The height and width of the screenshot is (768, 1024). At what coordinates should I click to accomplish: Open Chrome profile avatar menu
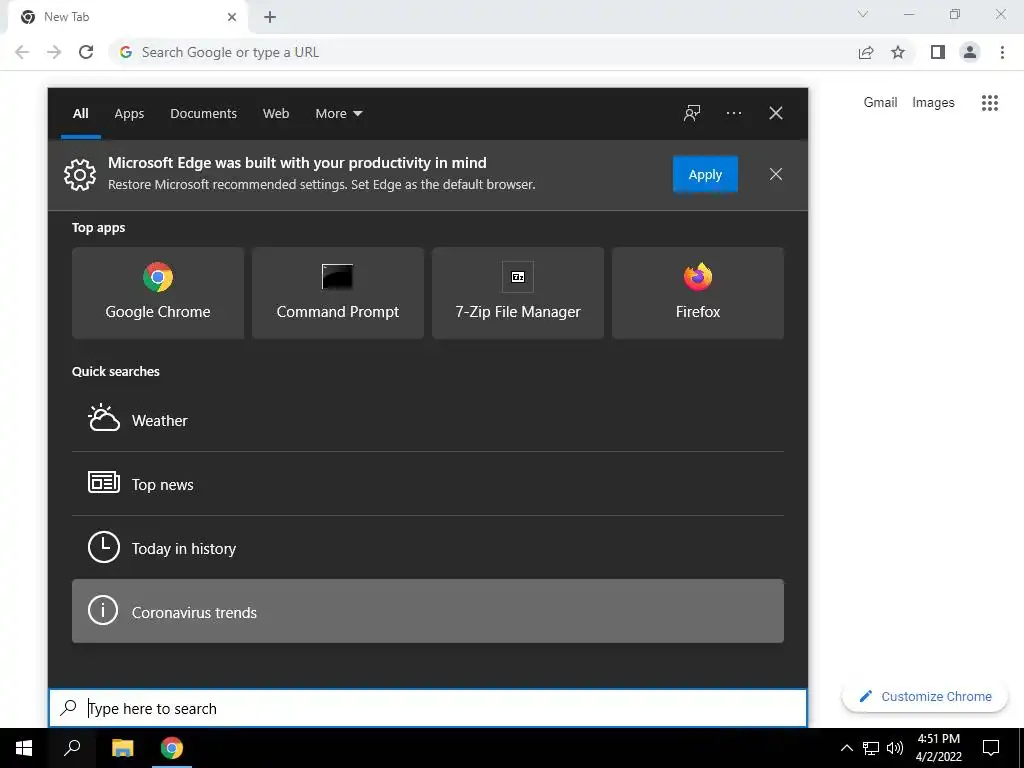point(970,52)
